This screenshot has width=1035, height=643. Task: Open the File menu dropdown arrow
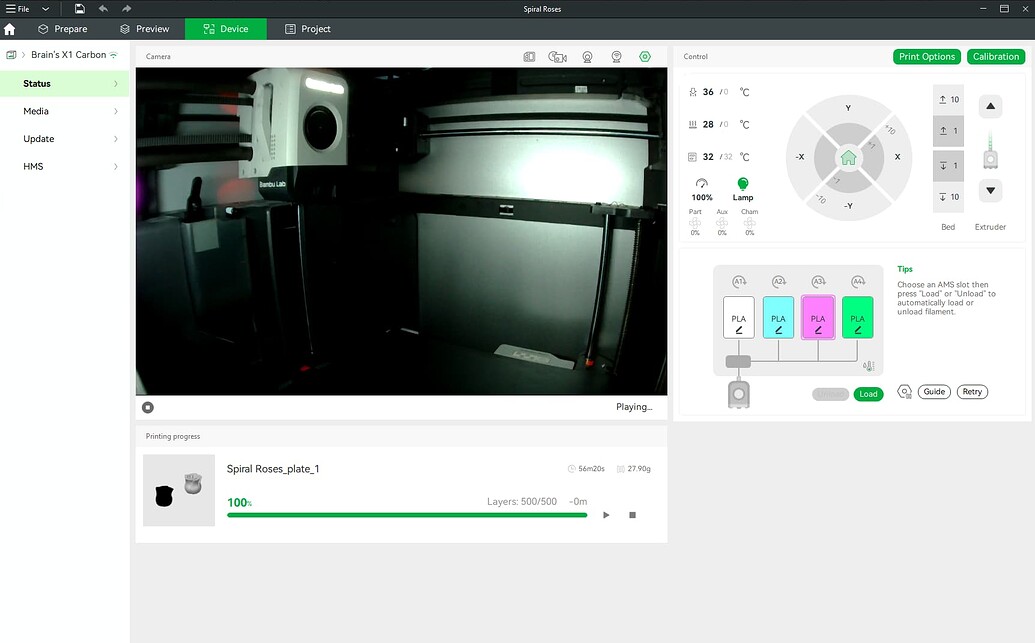click(46, 9)
